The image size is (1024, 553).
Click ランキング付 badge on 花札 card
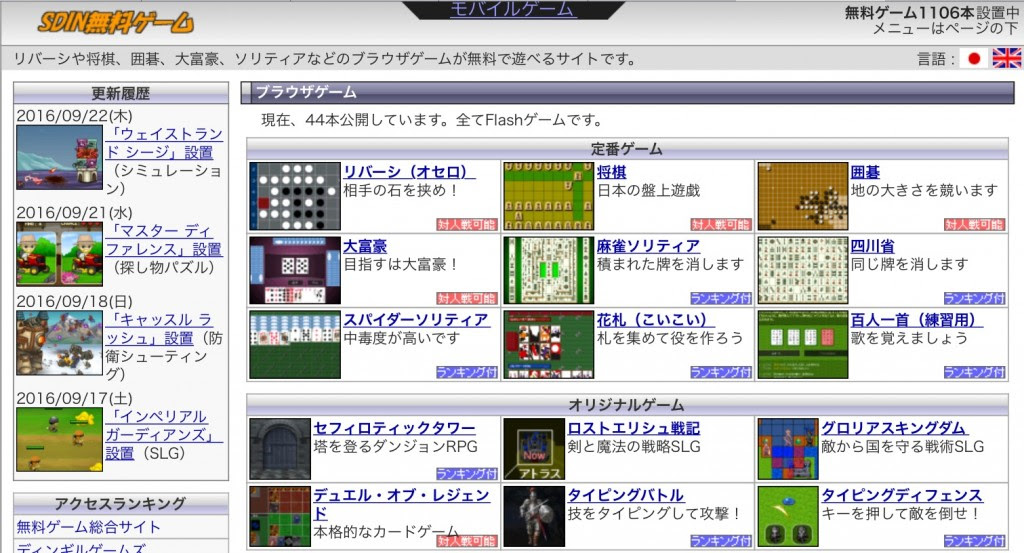pyautogui.click(x=720, y=372)
